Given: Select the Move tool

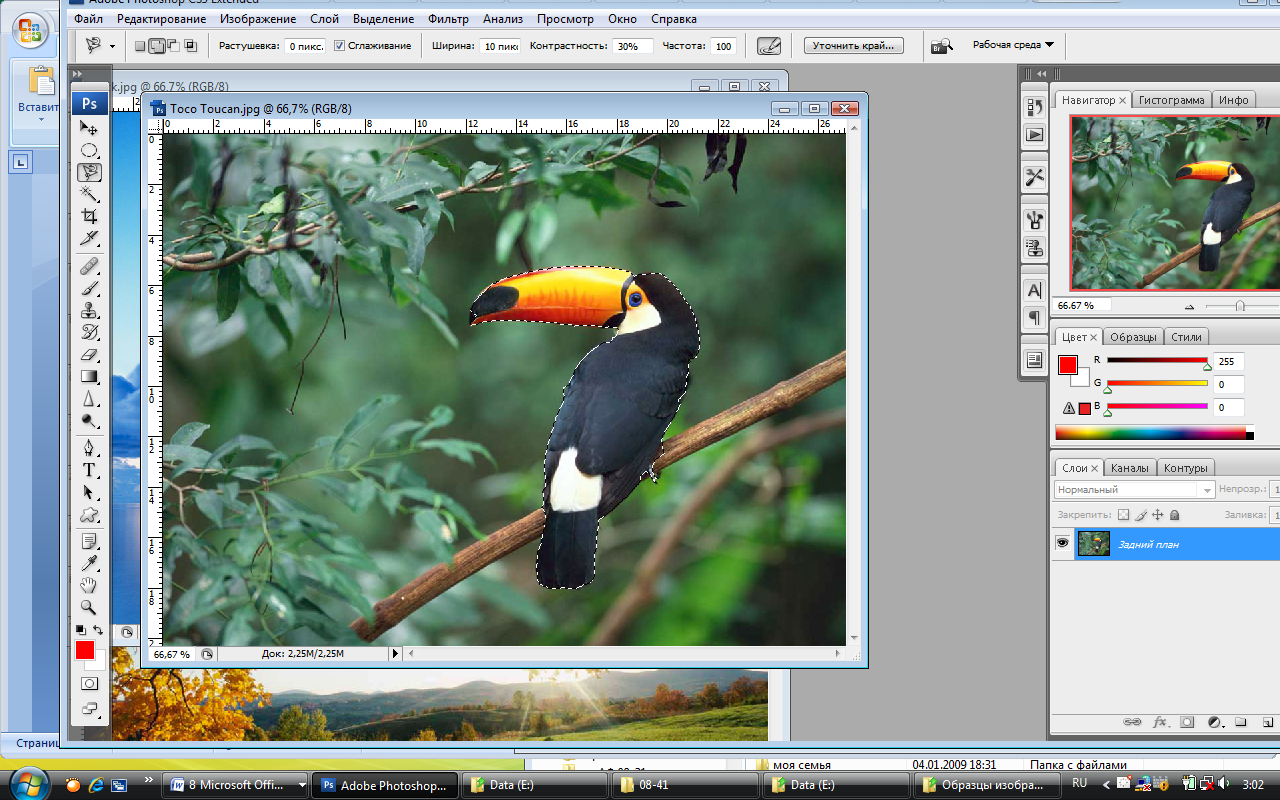Looking at the screenshot, I should (89, 128).
